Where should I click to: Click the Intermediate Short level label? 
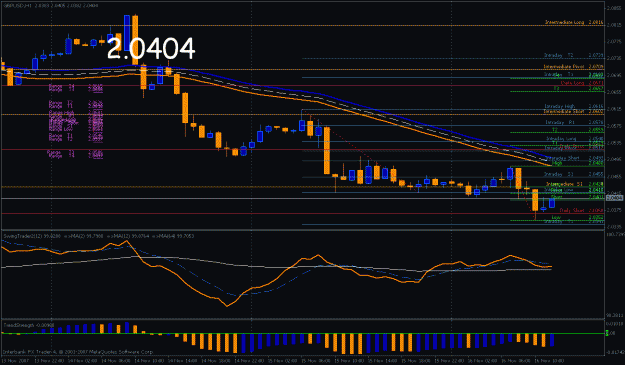(573, 112)
